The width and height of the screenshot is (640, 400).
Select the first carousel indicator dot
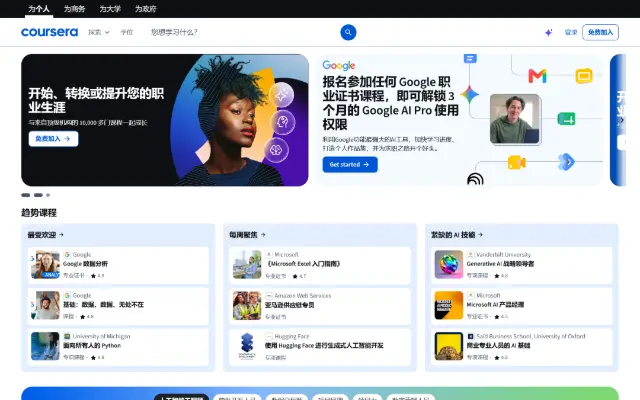(x=26, y=195)
